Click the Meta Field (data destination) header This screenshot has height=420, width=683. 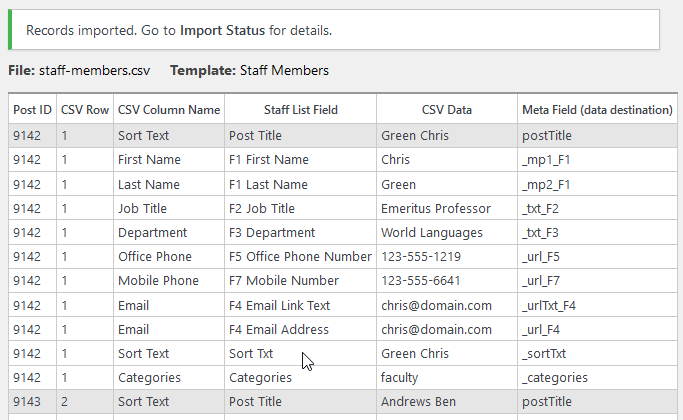click(x=597, y=110)
